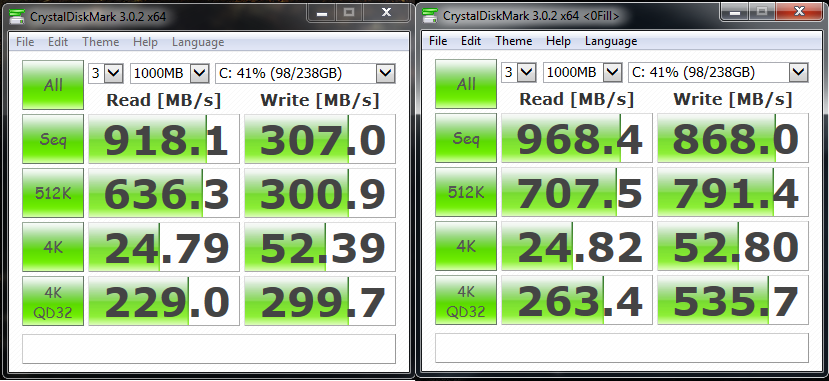Run 512K test in 0Fill window
This screenshot has width=829, height=381.
(x=466, y=192)
